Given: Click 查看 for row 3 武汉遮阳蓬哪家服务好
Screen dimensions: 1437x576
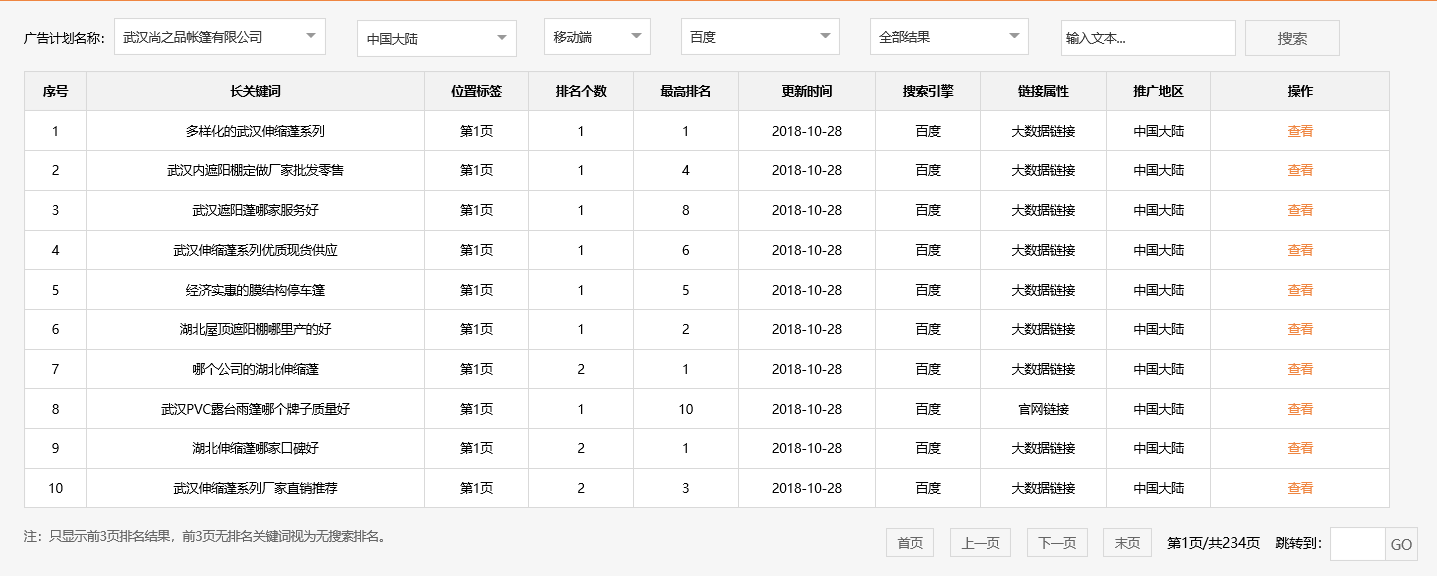Looking at the screenshot, I should (x=1299, y=210).
